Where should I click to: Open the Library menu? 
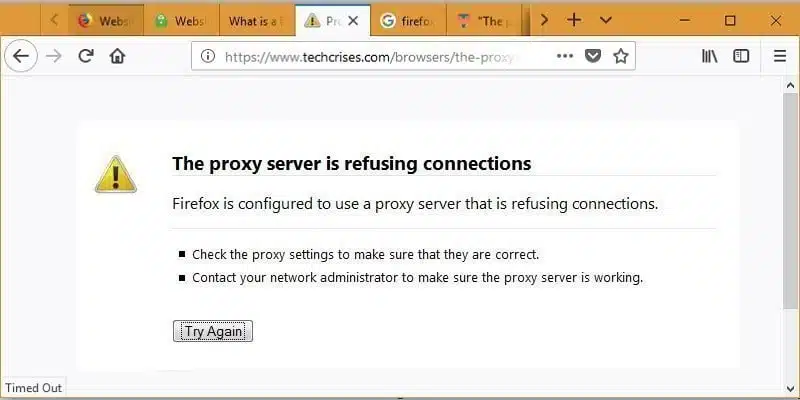(x=710, y=56)
